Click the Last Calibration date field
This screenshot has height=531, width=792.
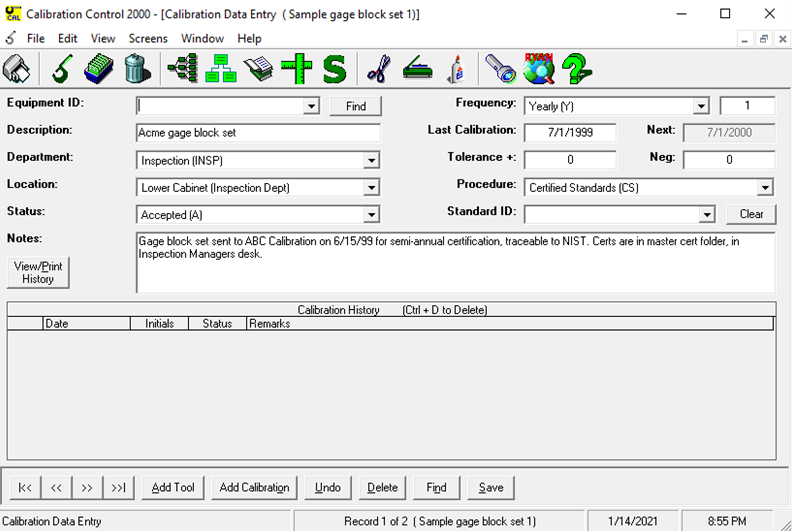[x=570, y=133]
